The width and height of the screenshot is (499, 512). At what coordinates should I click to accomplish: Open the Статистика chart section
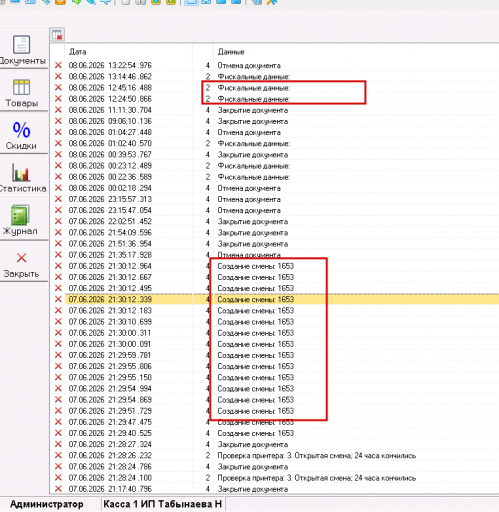(x=22, y=178)
